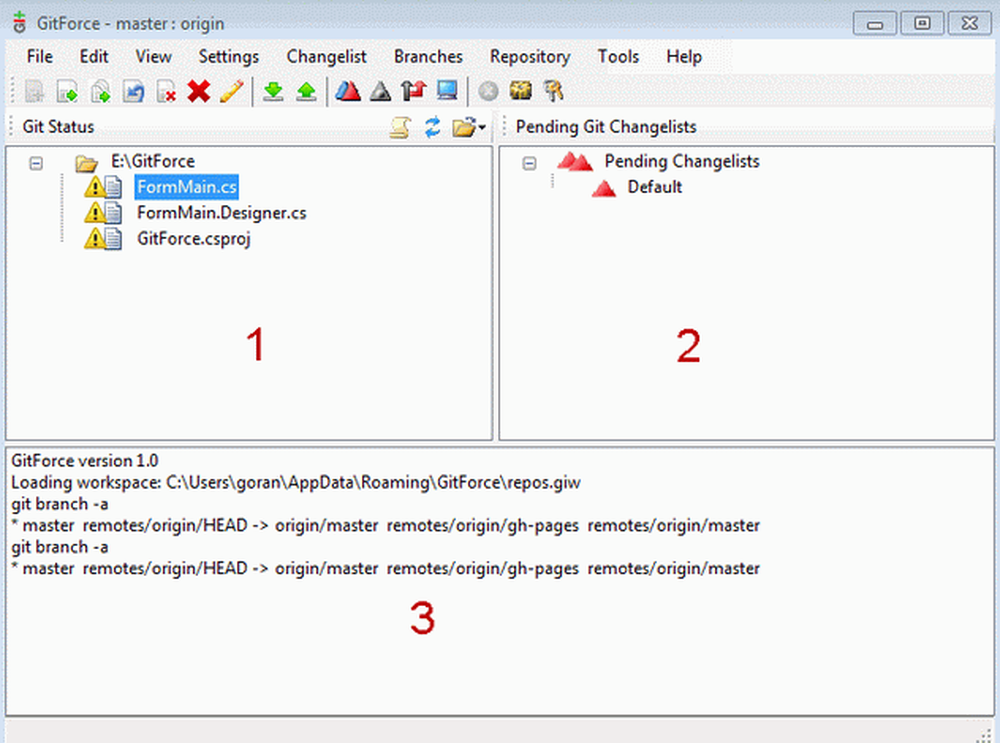Click the scroll icon in Git Status header

click(x=400, y=128)
